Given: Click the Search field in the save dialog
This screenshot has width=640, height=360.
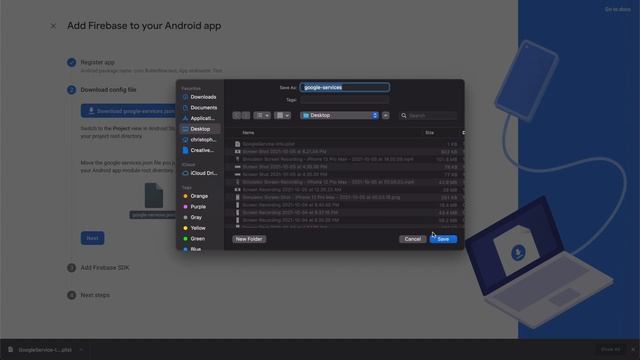Looking at the screenshot, I should coord(428,116).
